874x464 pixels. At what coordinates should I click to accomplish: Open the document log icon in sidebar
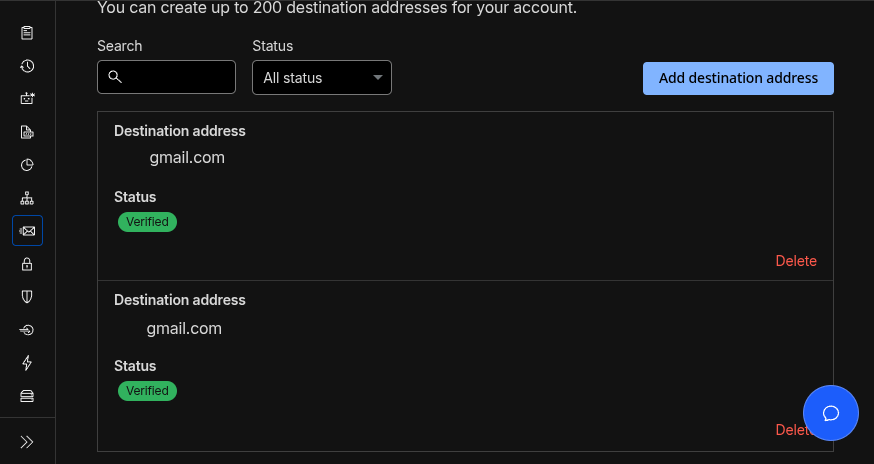pyautogui.click(x=27, y=132)
